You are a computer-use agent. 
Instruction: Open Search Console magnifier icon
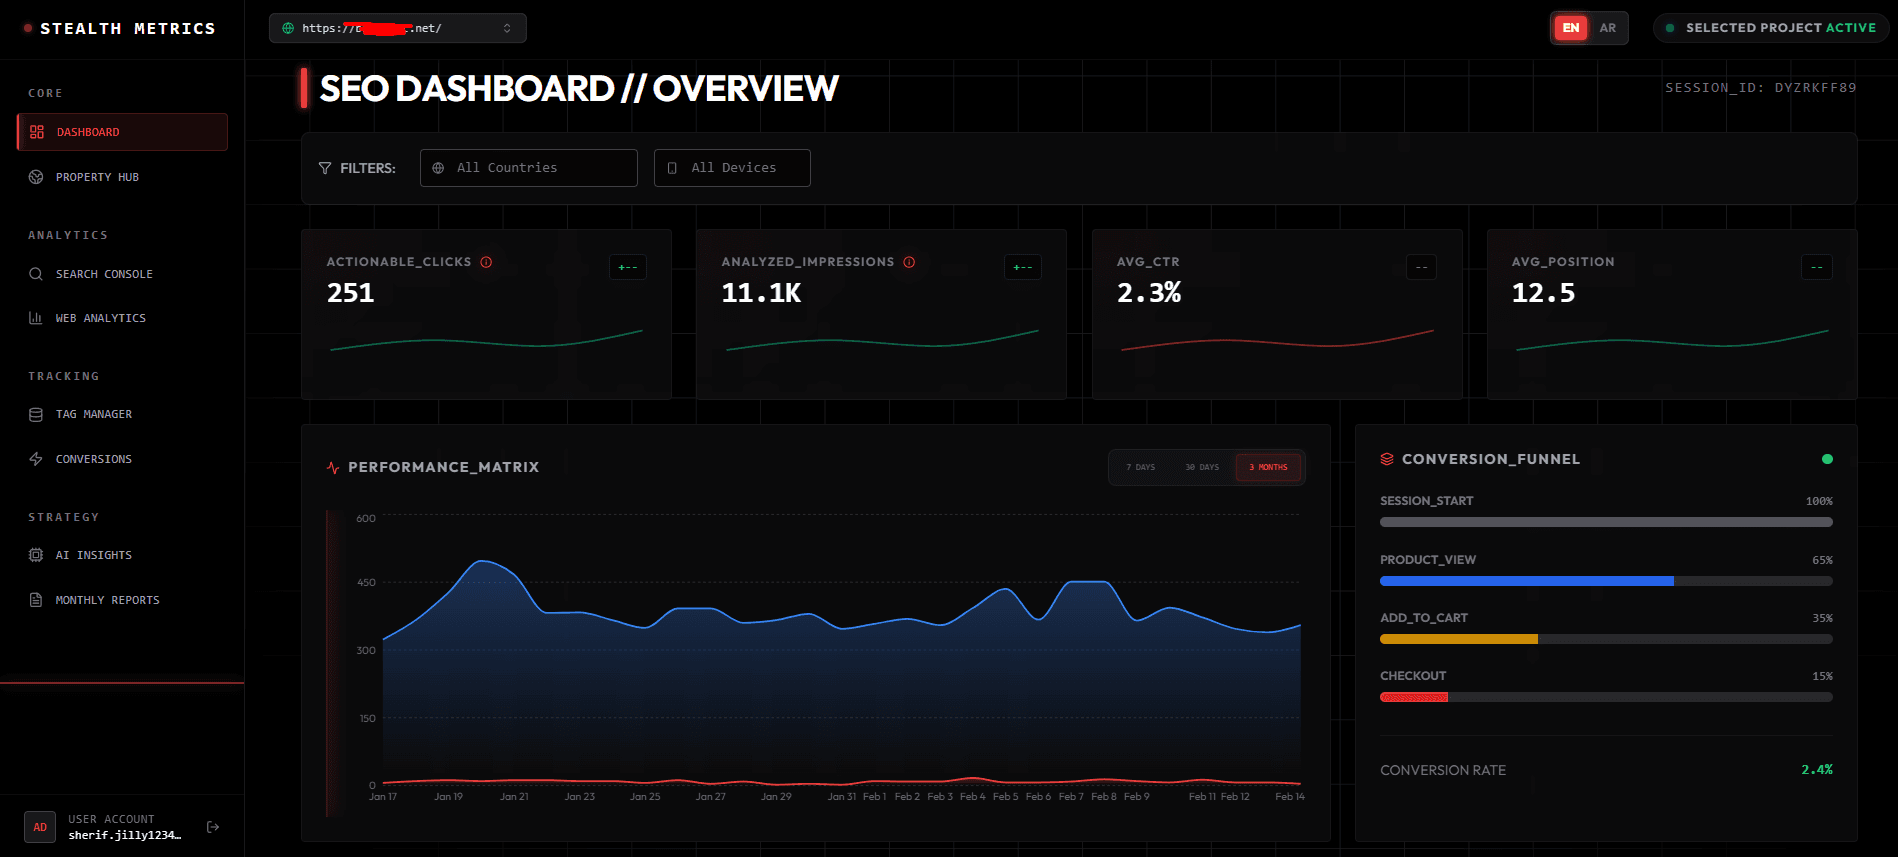[x=36, y=274]
